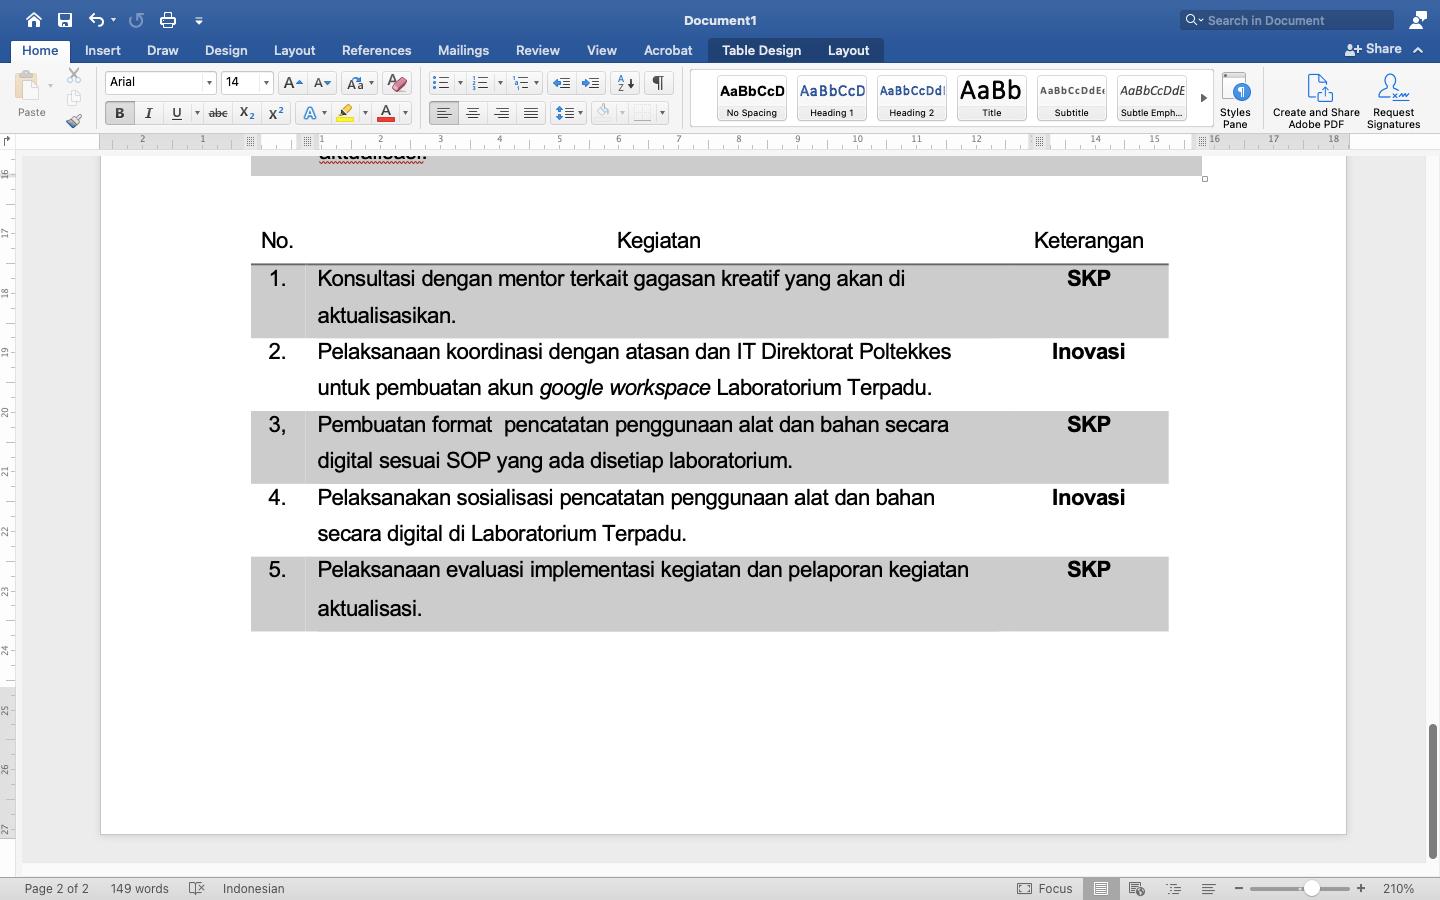Open the Styles Pane

1236,99
